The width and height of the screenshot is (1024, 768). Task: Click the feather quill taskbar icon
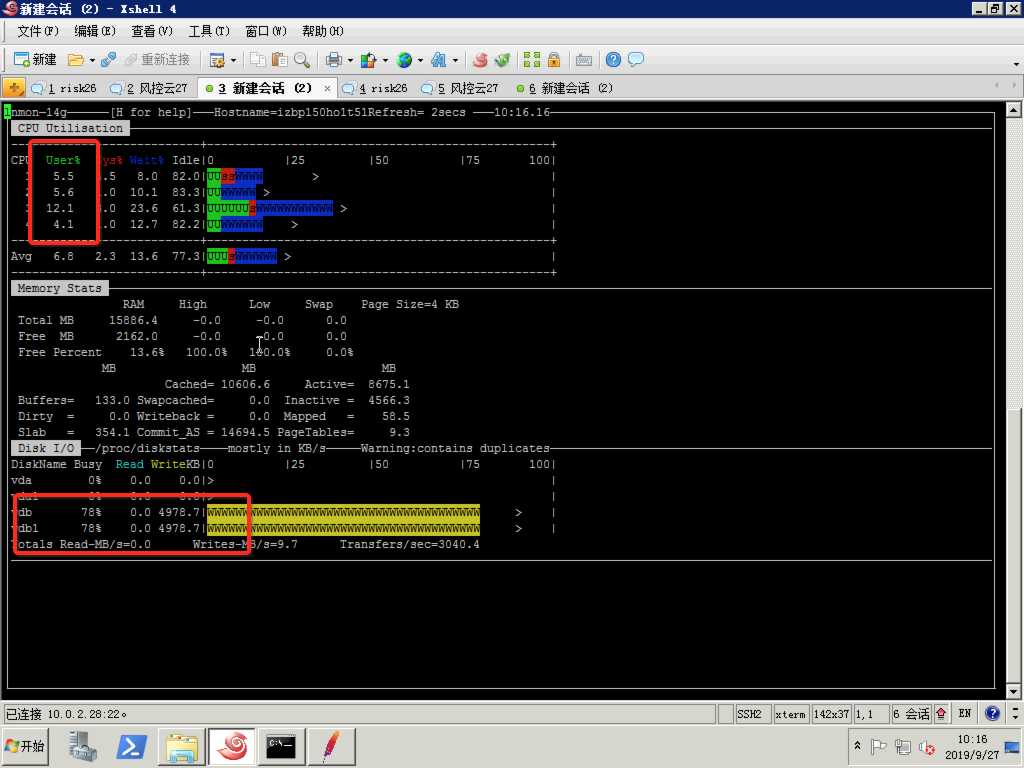click(x=332, y=746)
